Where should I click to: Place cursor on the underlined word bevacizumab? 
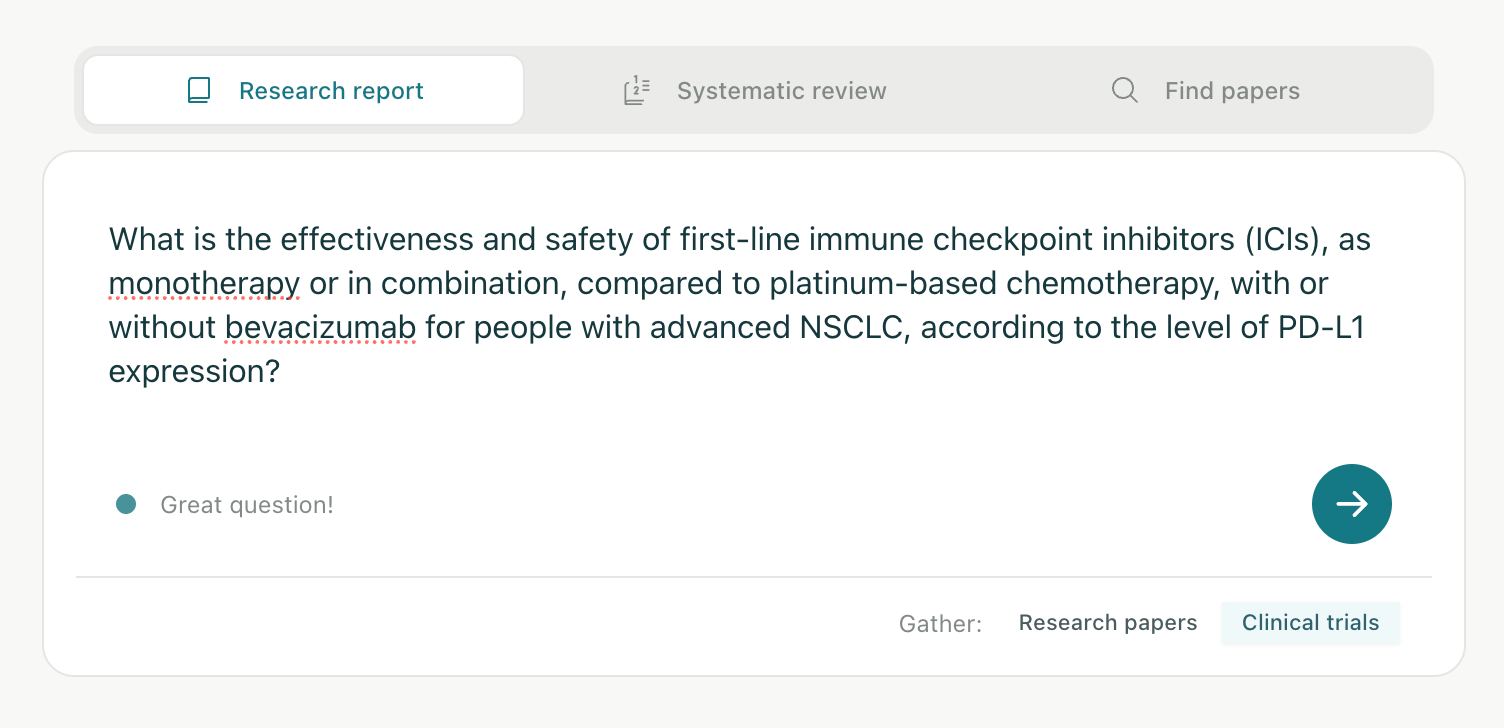[x=320, y=328]
